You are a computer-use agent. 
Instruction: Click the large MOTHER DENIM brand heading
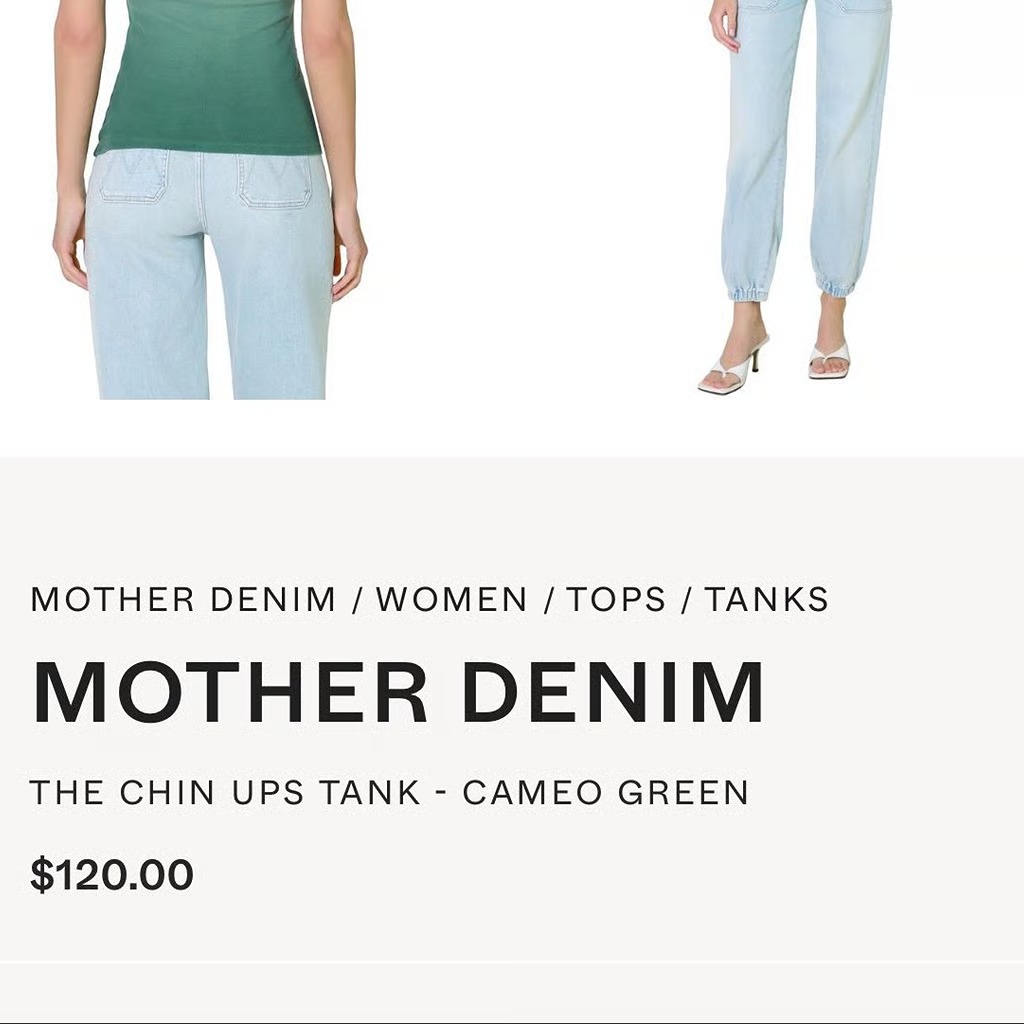click(398, 692)
